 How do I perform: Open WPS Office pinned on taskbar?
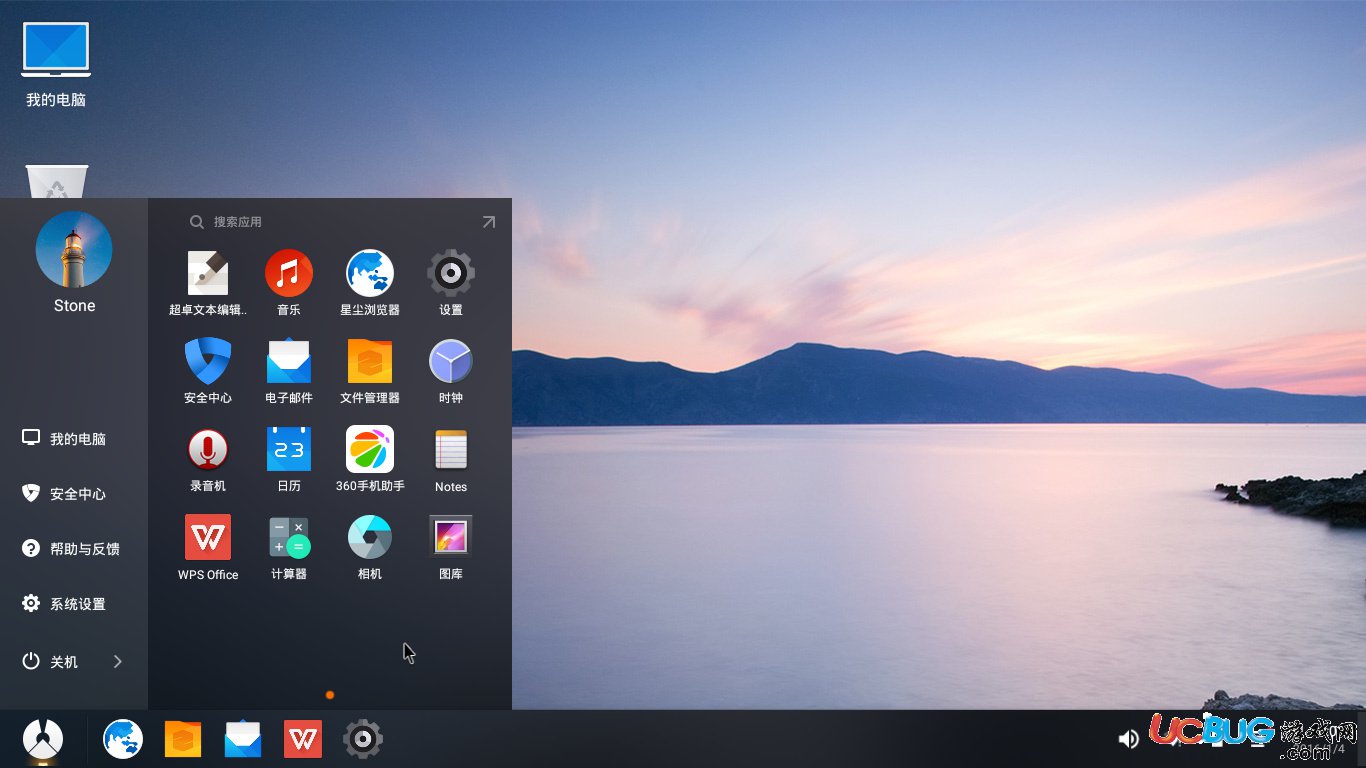[303, 739]
